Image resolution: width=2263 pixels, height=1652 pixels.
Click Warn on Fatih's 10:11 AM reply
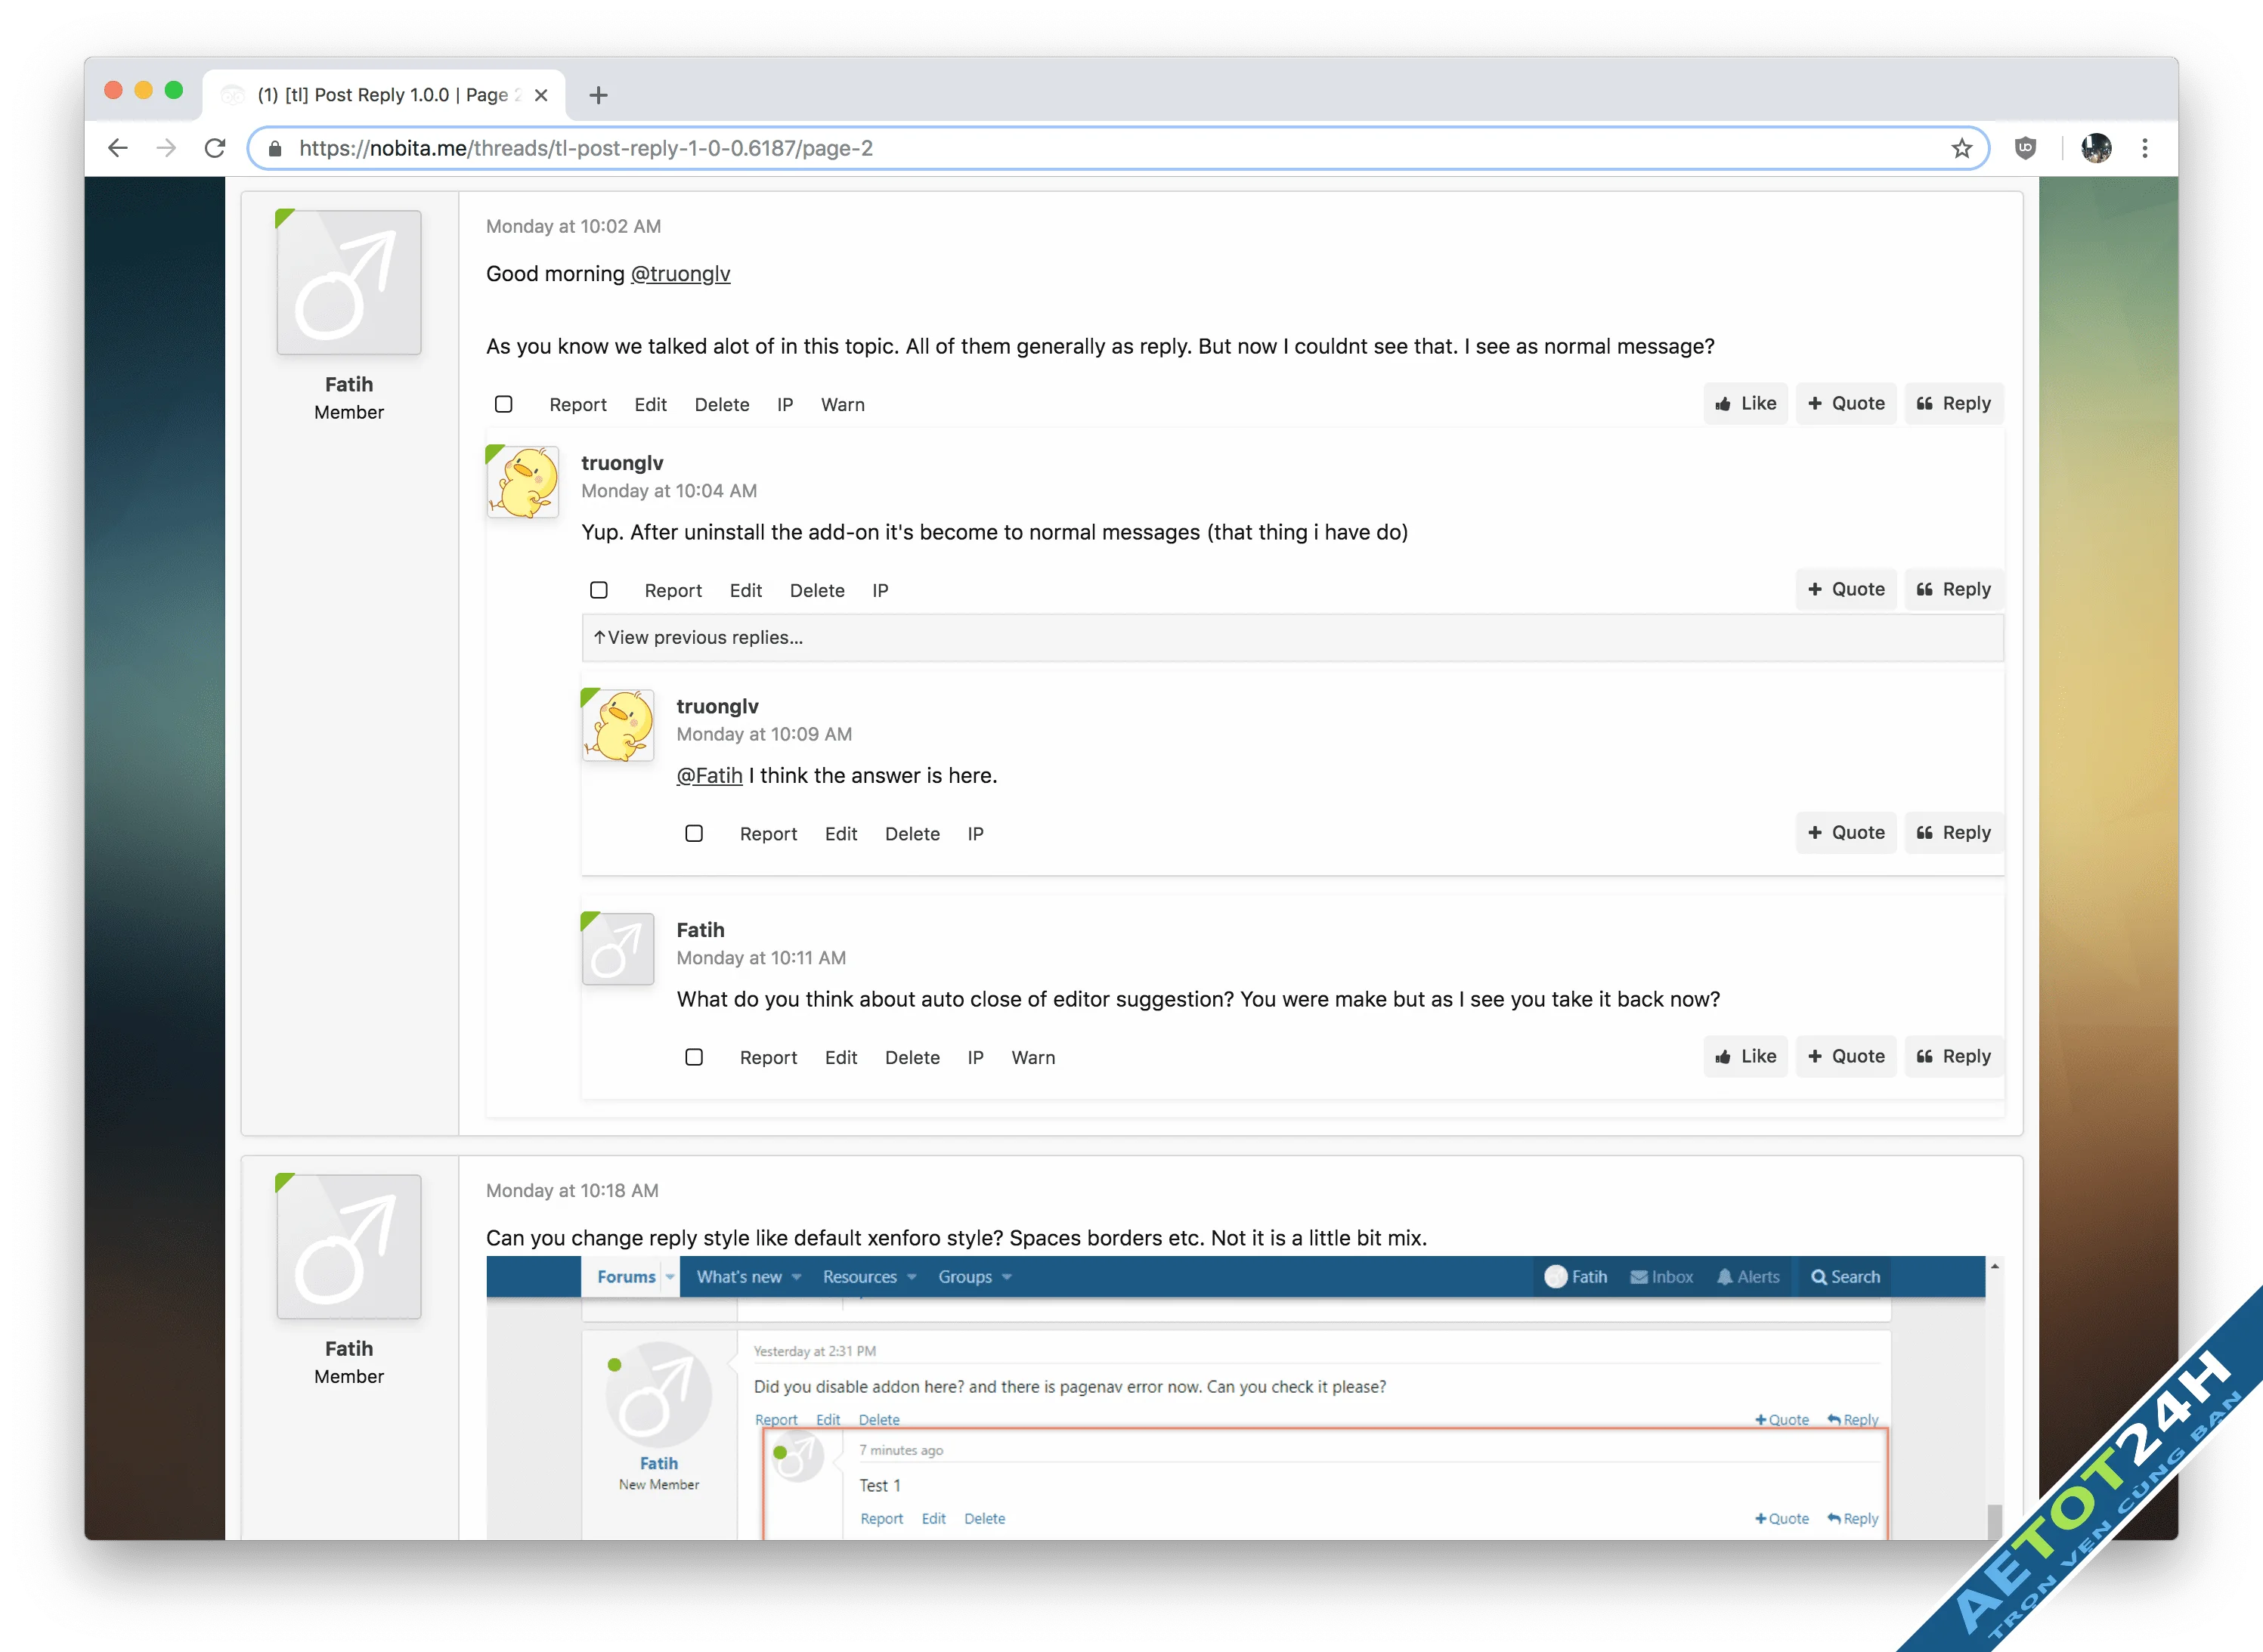pos(1032,1057)
